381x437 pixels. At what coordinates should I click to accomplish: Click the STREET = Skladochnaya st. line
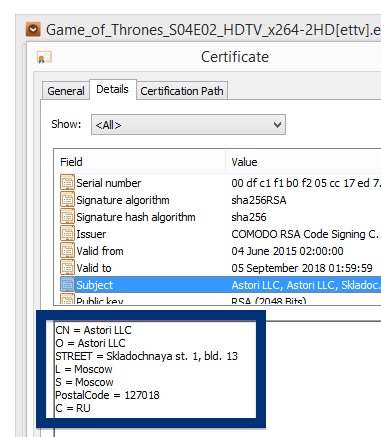(x=147, y=356)
